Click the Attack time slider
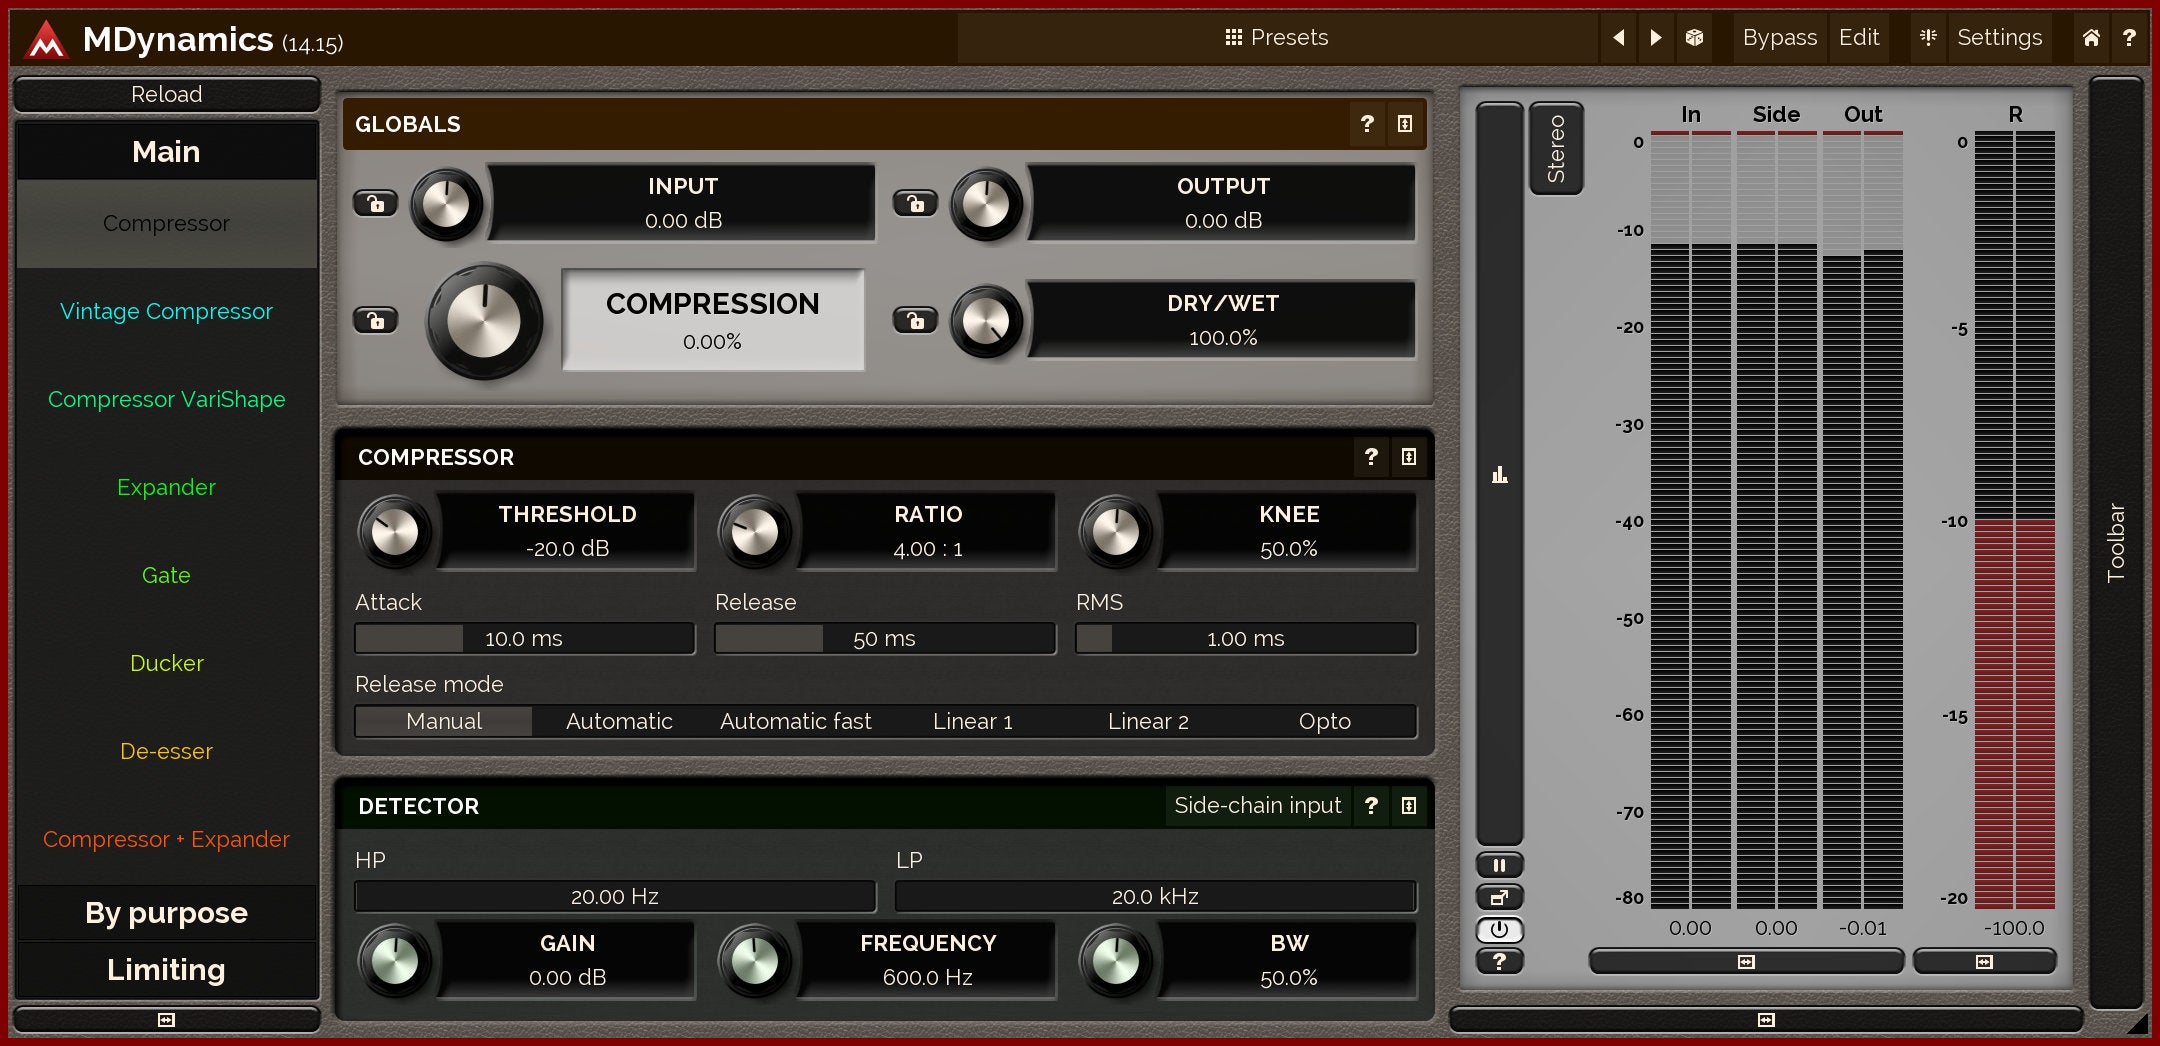Screen dimensions: 2160x1046 coord(524,639)
